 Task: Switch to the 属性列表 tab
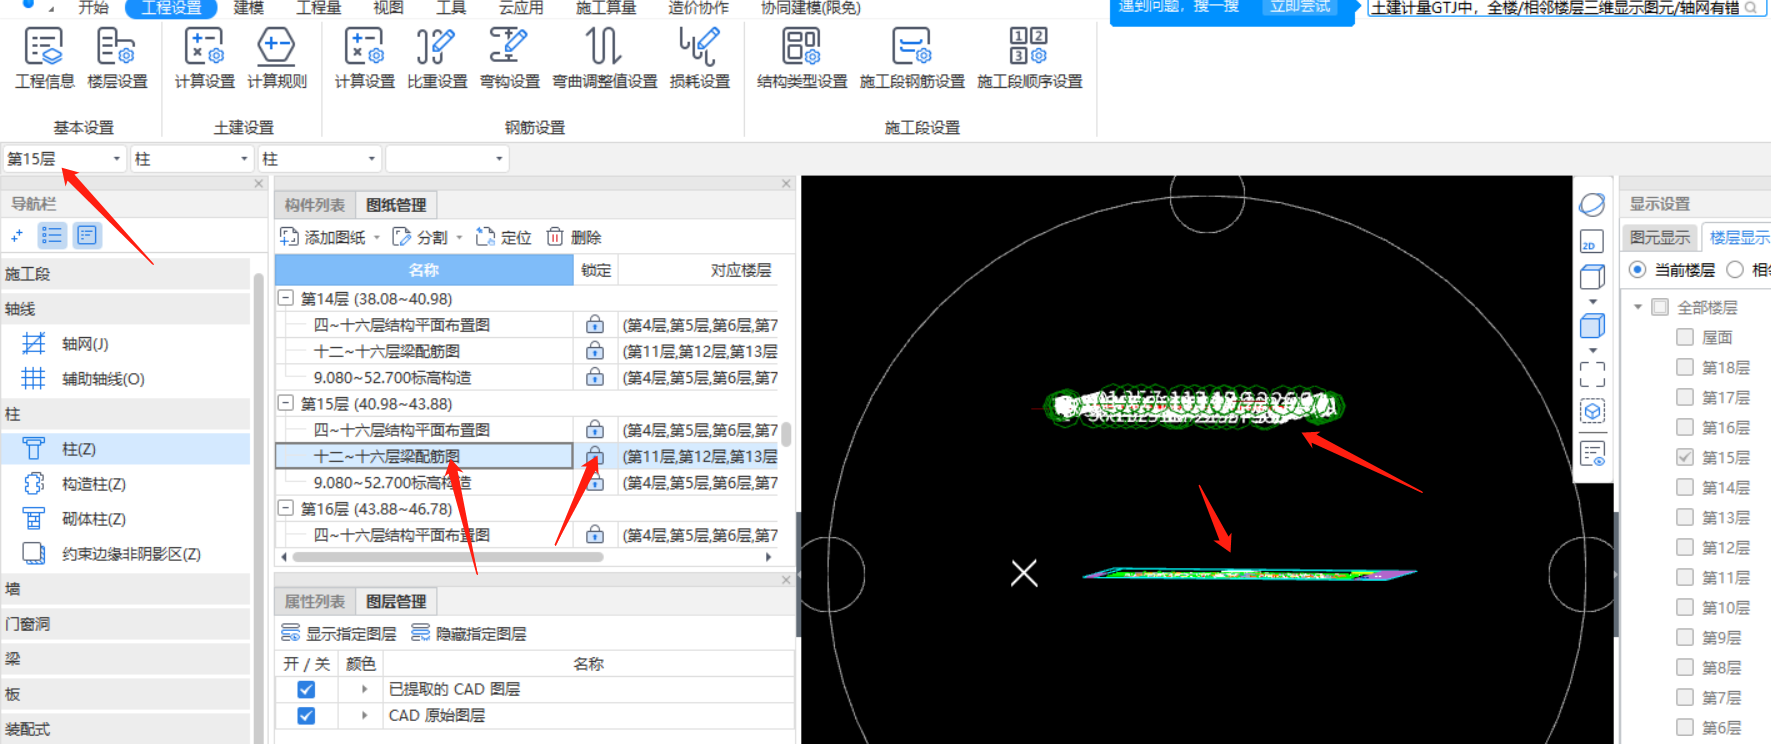click(314, 601)
